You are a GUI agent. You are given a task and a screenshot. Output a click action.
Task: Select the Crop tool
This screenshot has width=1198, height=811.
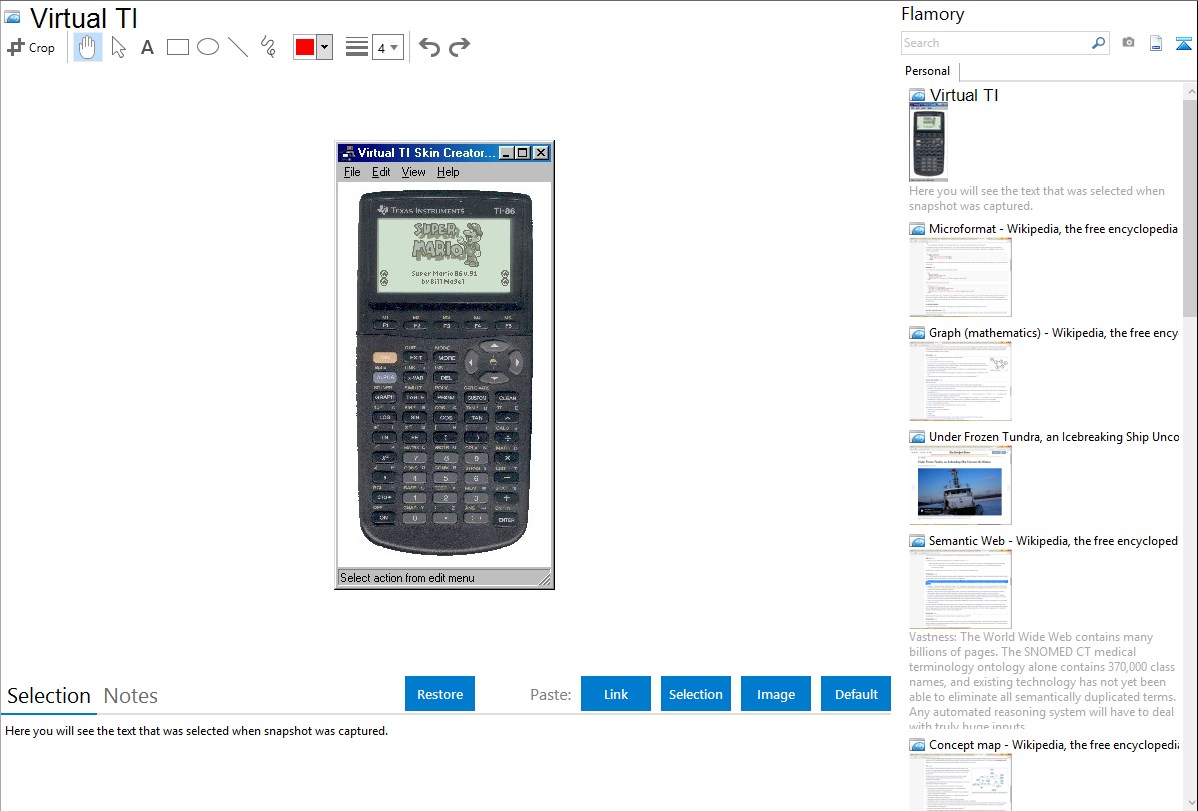pos(31,47)
